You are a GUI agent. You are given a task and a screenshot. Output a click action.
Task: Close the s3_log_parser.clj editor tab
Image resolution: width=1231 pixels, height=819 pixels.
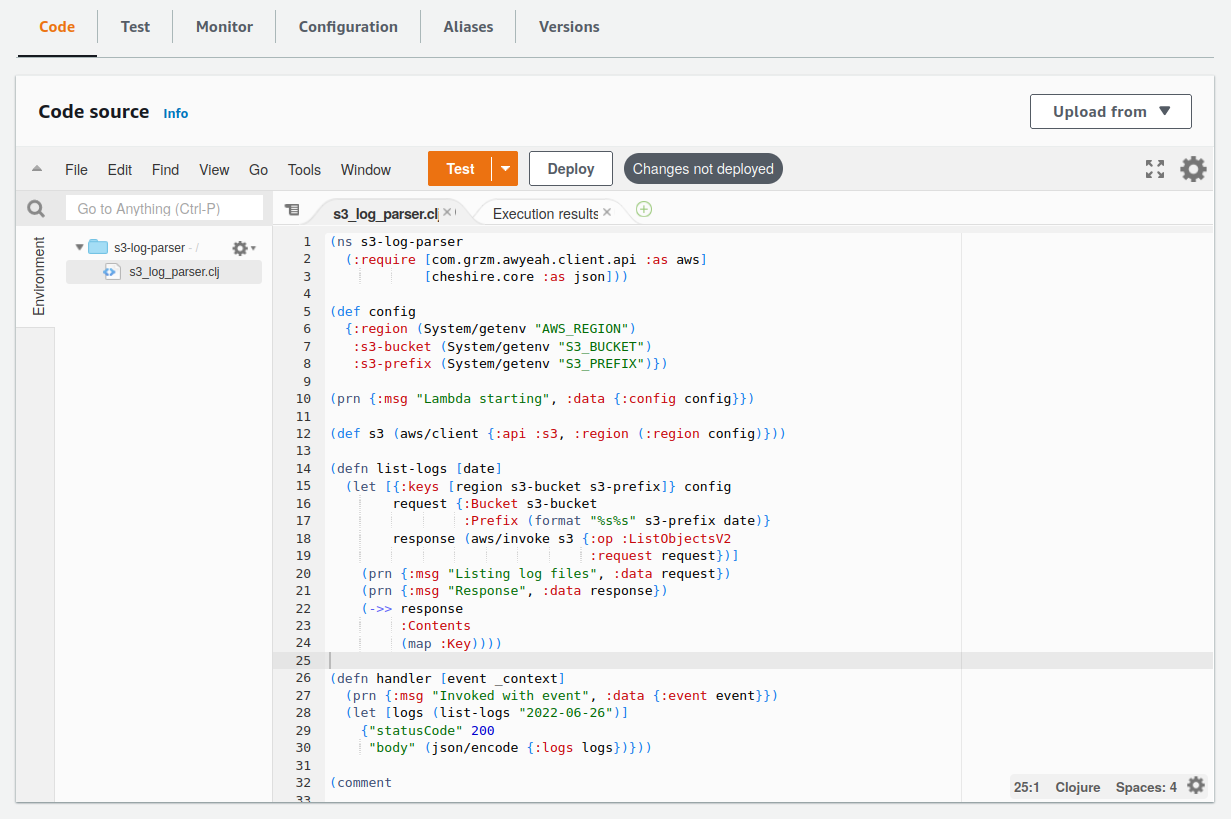pos(447,213)
